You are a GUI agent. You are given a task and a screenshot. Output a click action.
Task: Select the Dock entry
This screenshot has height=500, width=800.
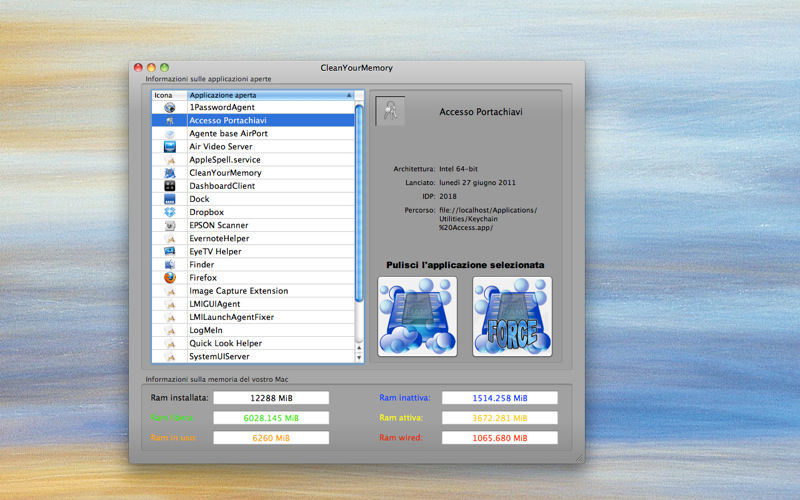[253, 199]
